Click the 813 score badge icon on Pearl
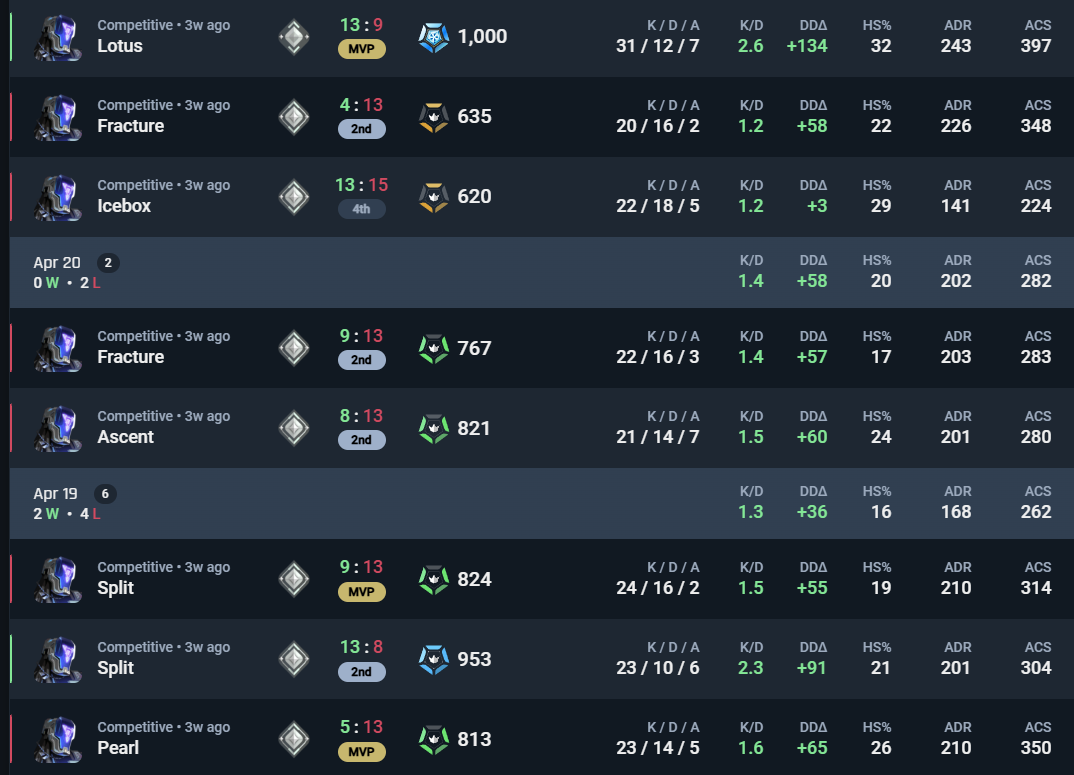 [x=434, y=740]
